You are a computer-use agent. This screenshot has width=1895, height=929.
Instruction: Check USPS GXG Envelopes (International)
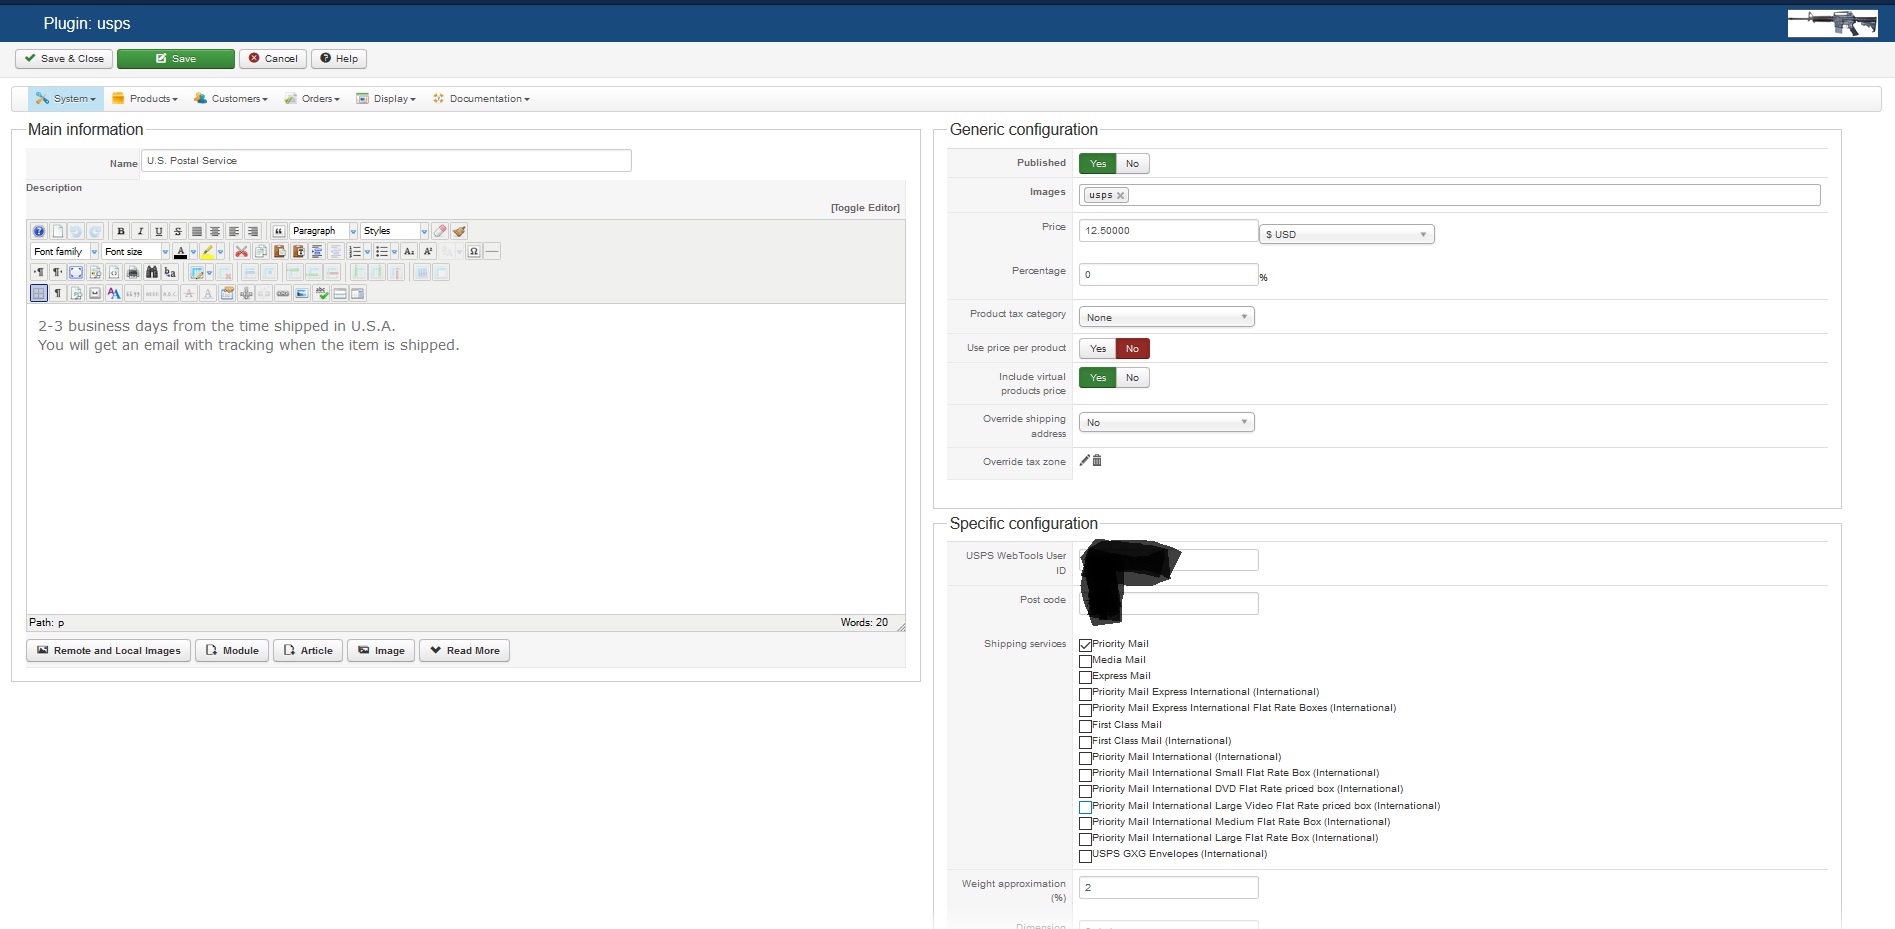tap(1085, 855)
